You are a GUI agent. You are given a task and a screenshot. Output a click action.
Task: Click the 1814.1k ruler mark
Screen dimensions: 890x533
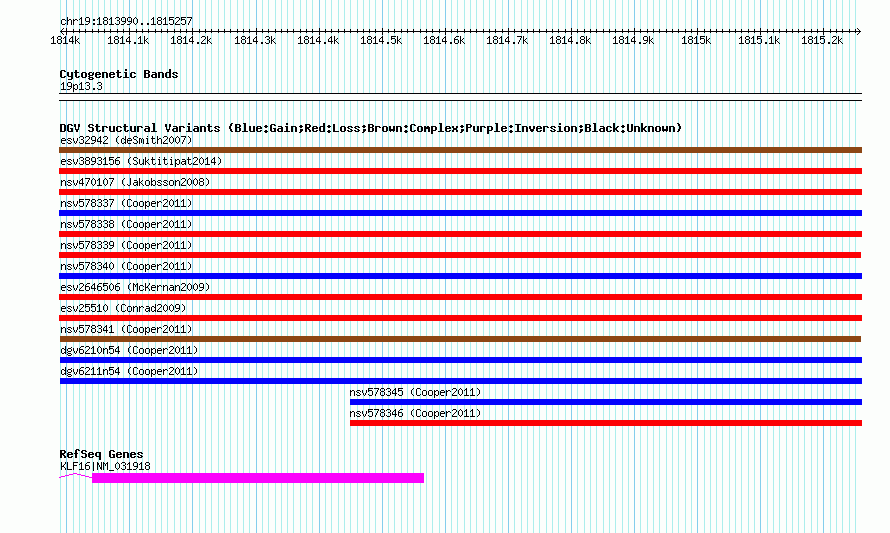(x=128, y=40)
